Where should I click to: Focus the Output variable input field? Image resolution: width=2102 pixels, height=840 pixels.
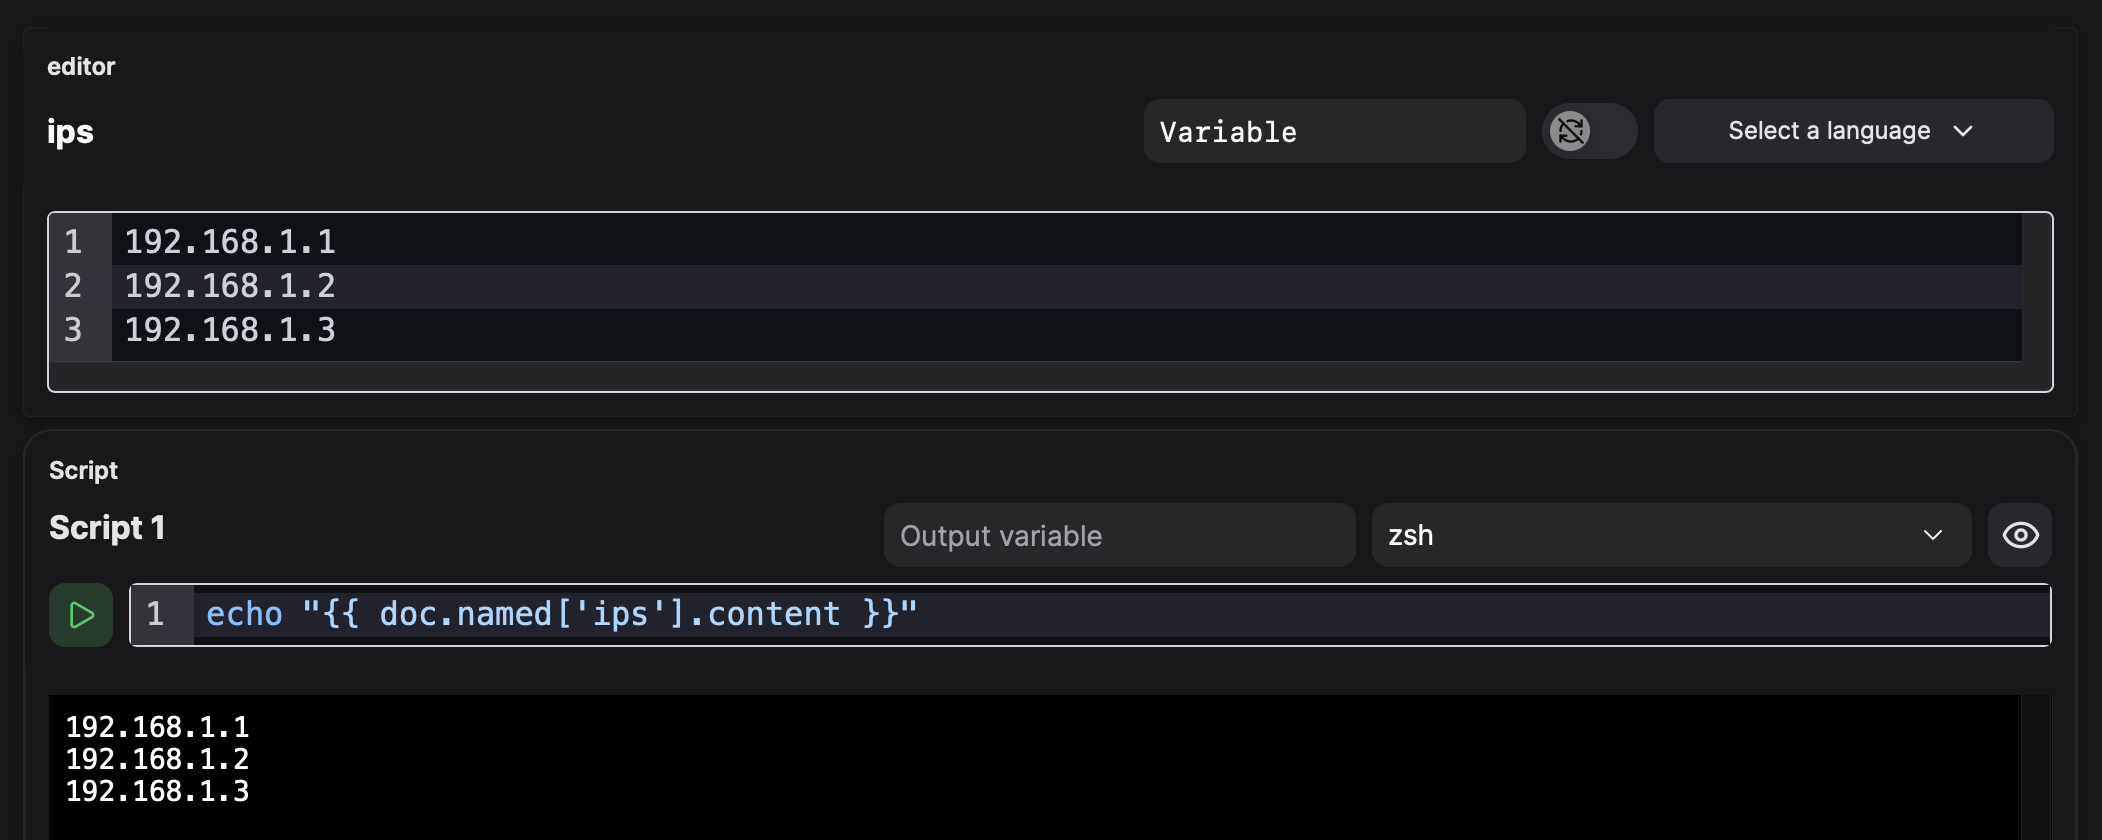tap(1118, 535)
